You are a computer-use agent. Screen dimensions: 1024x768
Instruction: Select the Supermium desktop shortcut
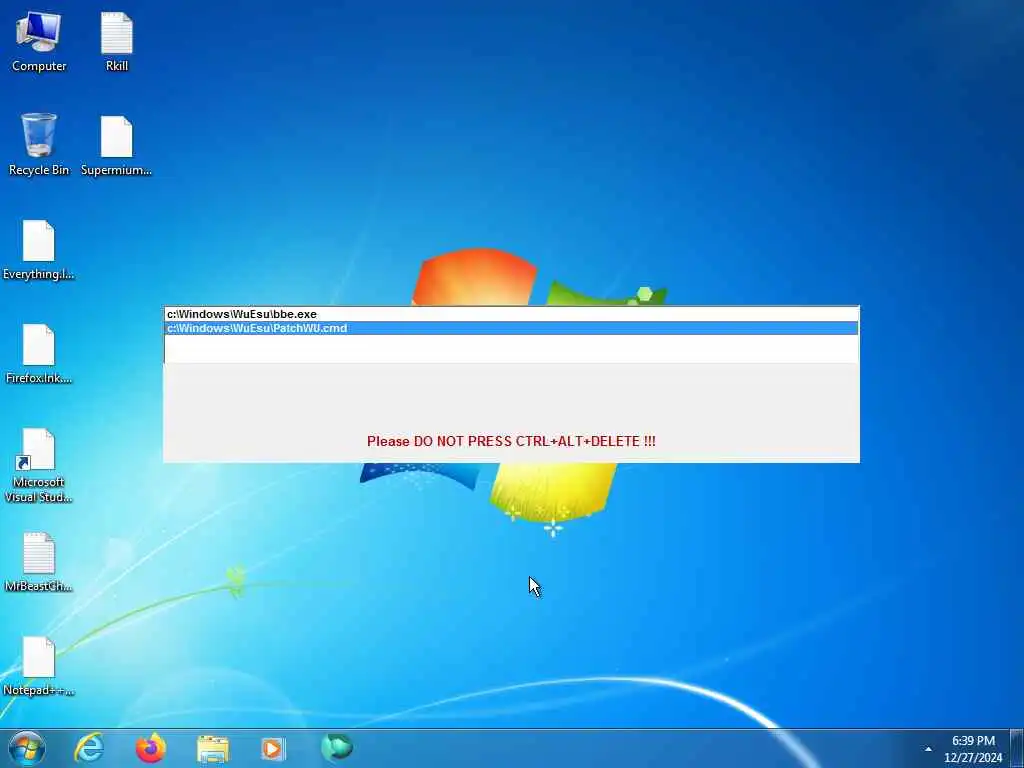tap(116, 146)
